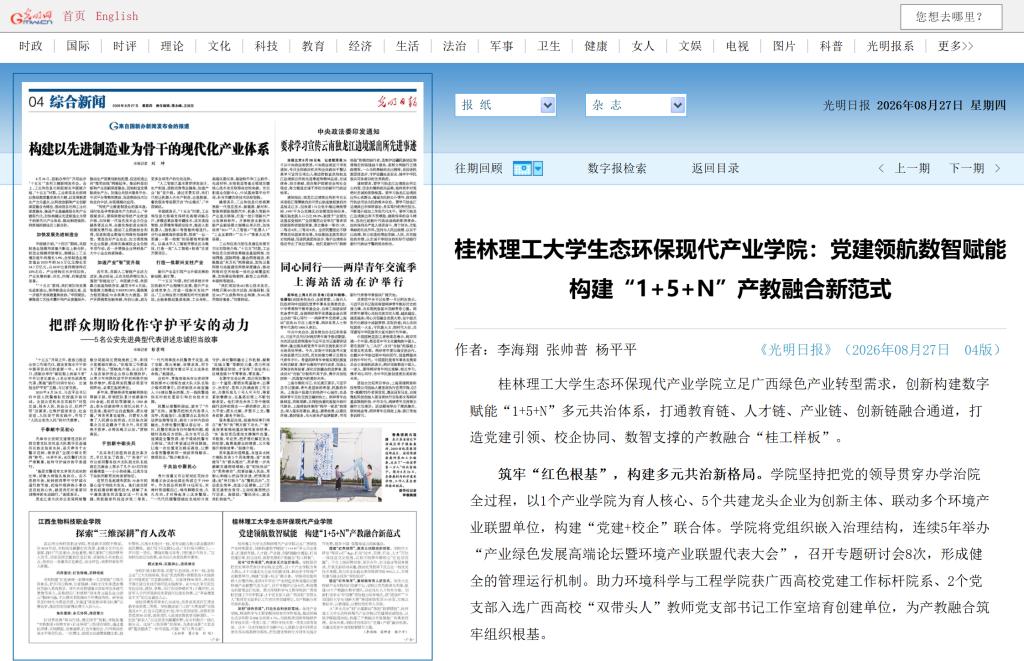The image size is (1024, 661).
Task: Open the 理论 navigation item
Action: pos(172,46)
